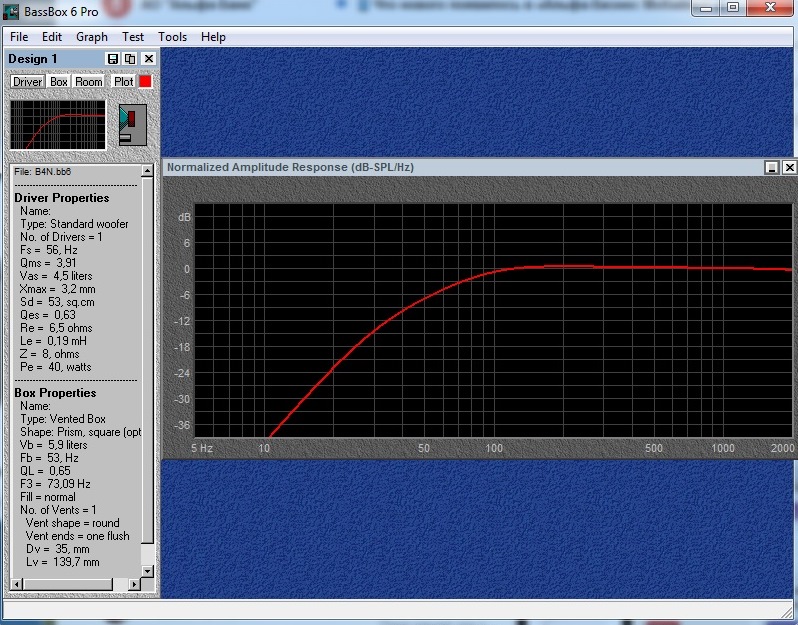Viewport: 798px width, 625px height.
Task: Open the Room settings button
Action: [89, 81]
